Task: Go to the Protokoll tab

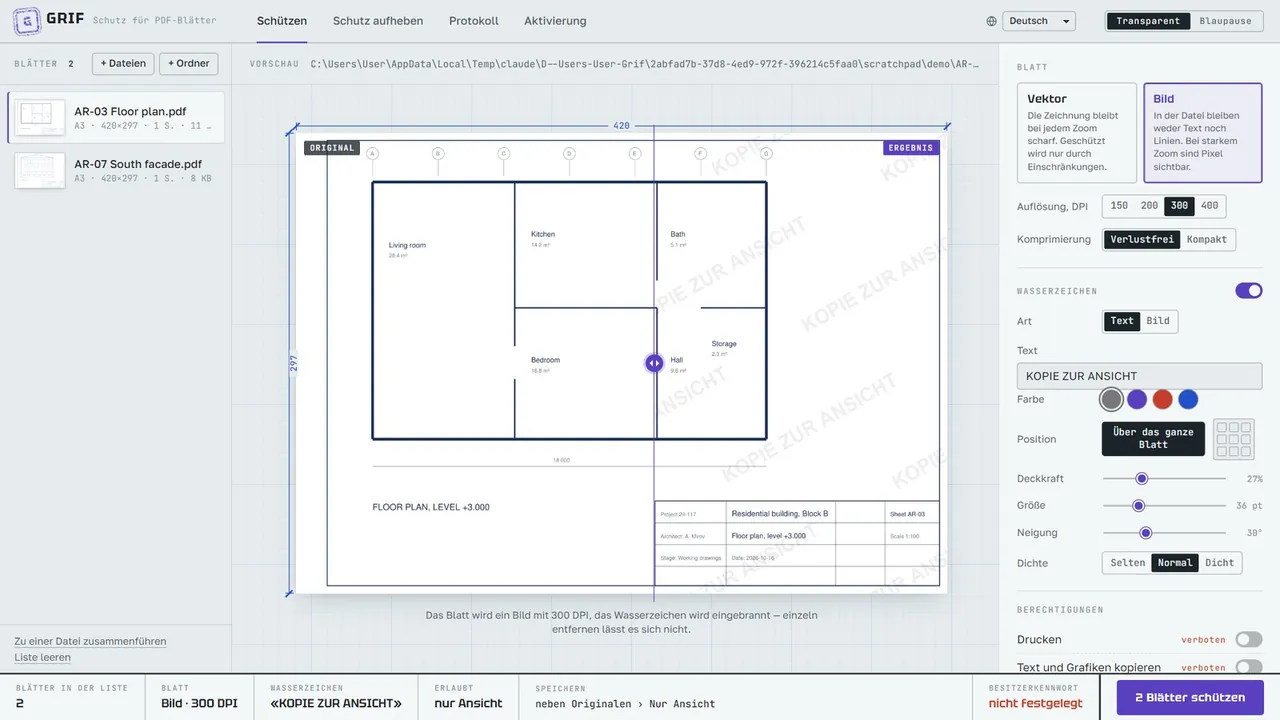Action: tap(474, 21)
